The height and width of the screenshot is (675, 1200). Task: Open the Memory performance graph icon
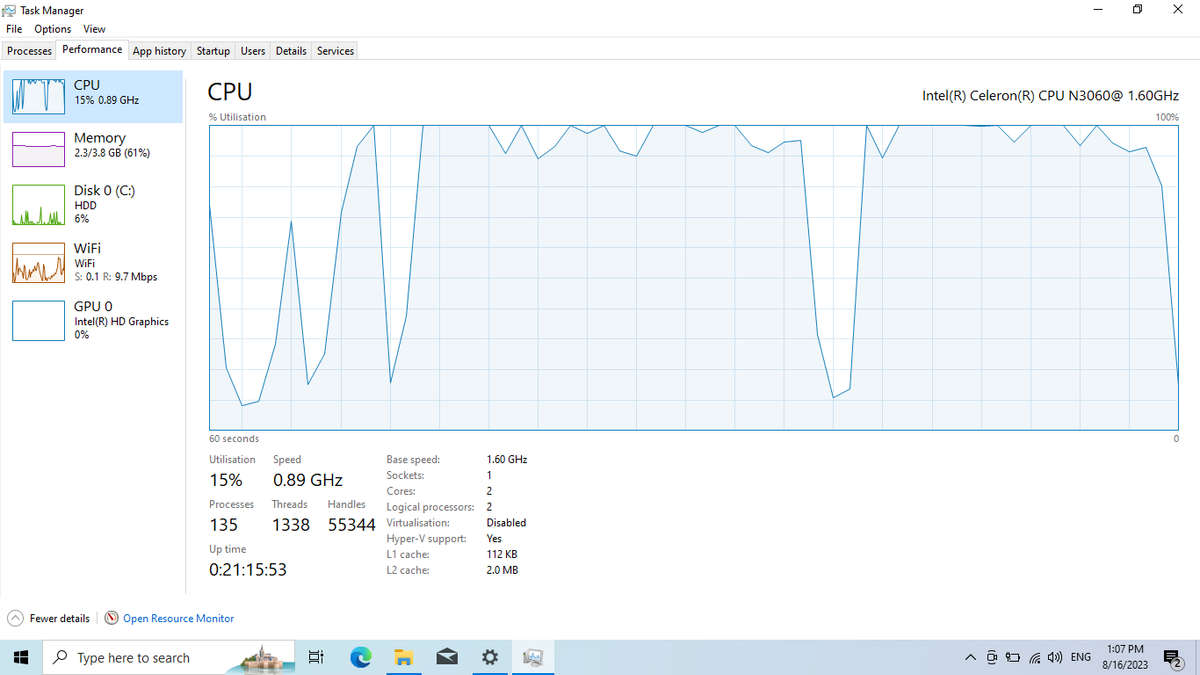click(x=38, y=148)
